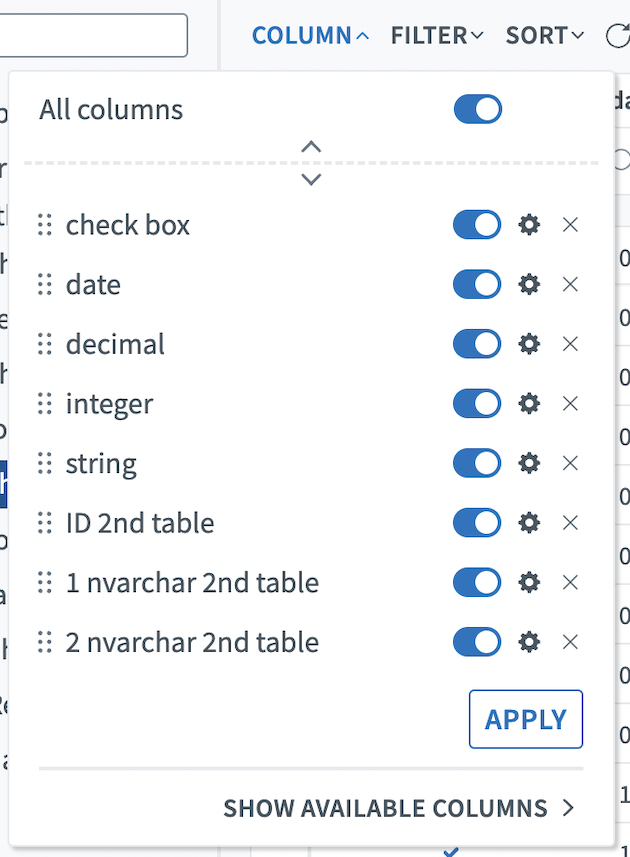Screen dimensions: 630x857
Task: Turn off the integer column toggle
Action: tap(477, 404)
